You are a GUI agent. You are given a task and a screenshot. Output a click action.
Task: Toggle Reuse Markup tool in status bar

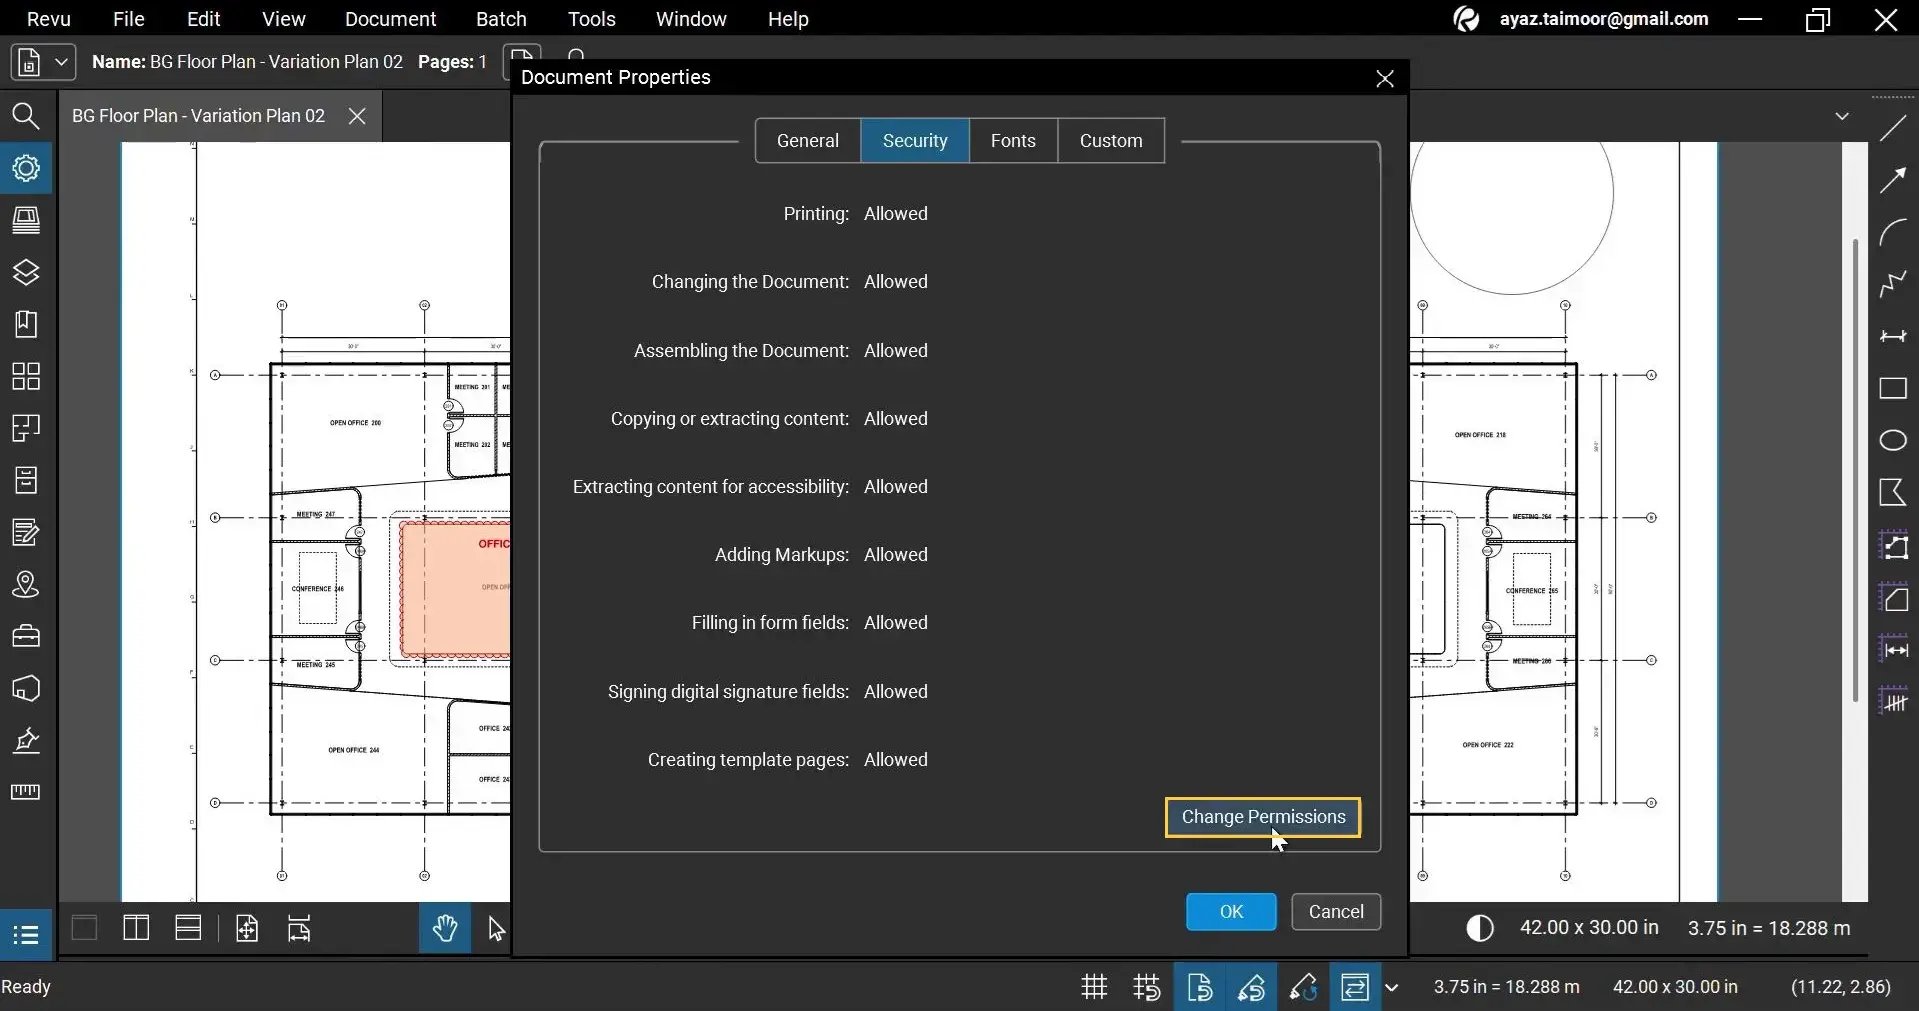[1303, 987]
